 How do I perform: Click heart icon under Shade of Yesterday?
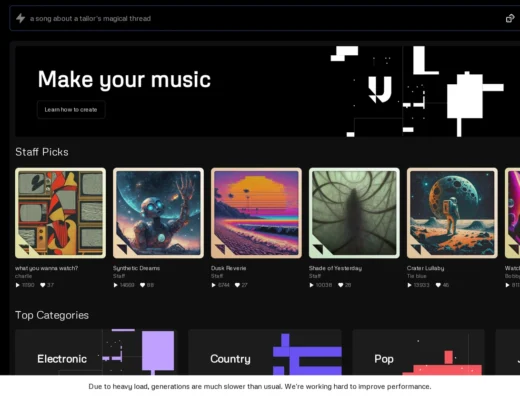coord(341,285)
